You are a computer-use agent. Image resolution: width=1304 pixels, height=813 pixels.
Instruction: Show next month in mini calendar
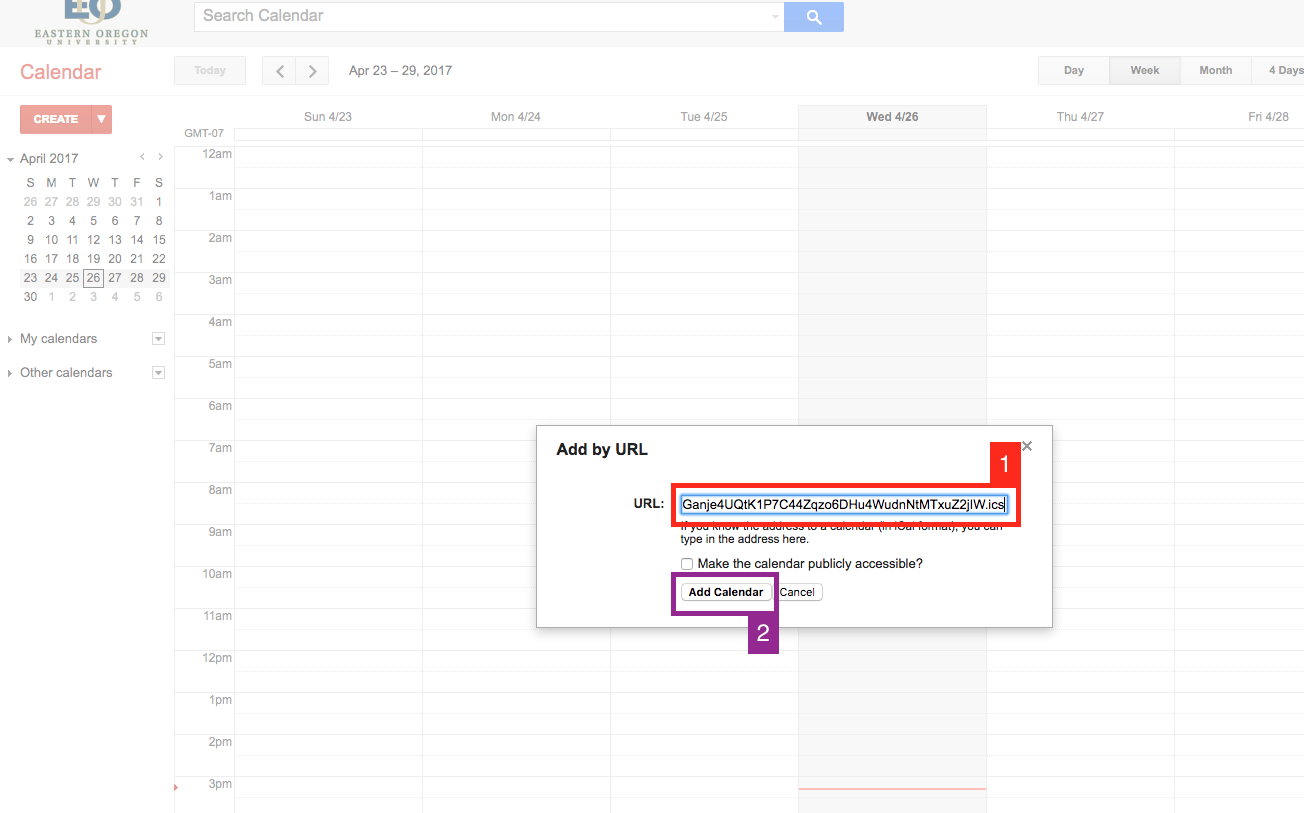[160, 157]
